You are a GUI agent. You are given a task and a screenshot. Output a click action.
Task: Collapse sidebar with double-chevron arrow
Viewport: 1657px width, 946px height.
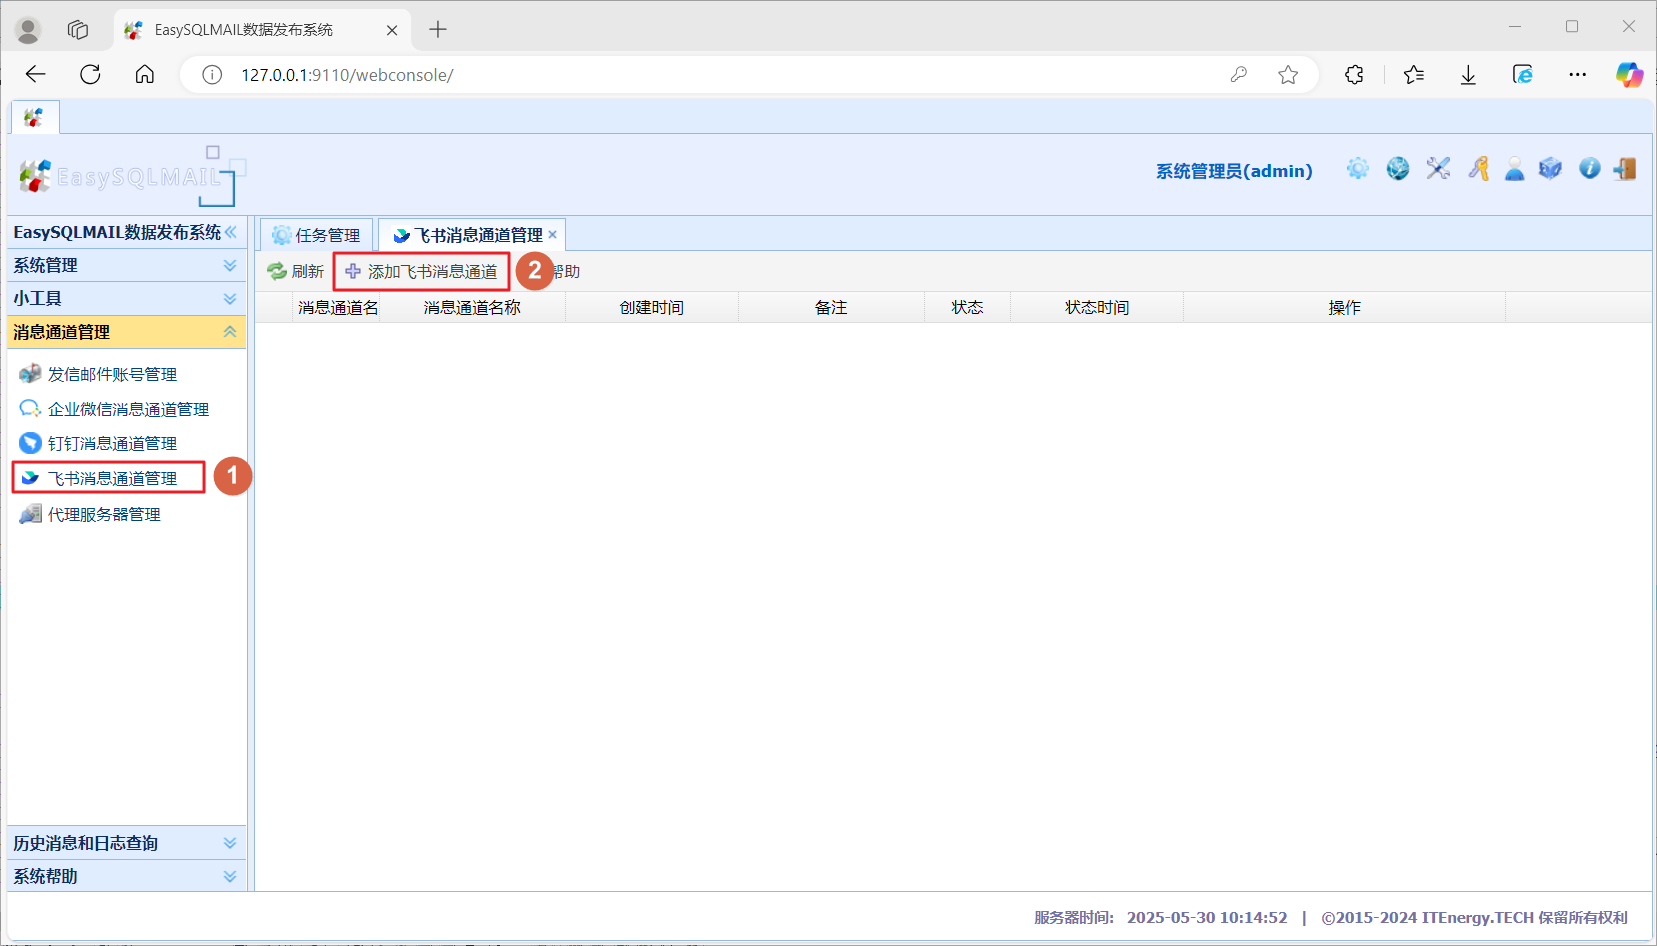pyautogui.click(x=231, y=232)
